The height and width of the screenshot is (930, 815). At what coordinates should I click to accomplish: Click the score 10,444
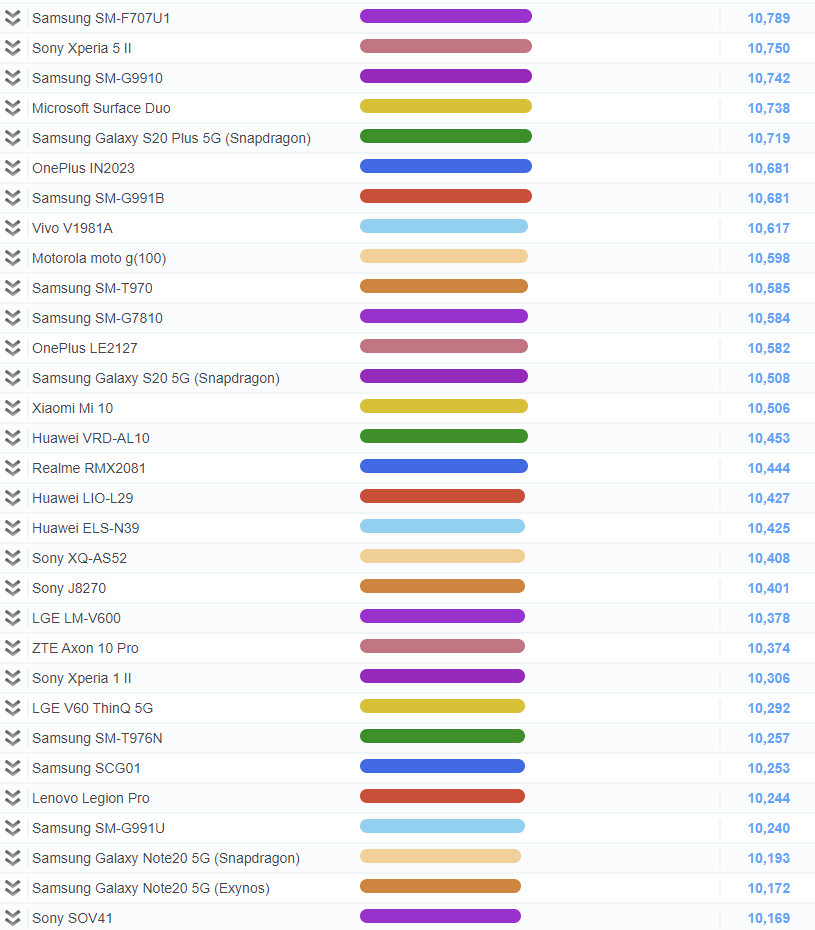pyautogui.click(x=769, y=469)
